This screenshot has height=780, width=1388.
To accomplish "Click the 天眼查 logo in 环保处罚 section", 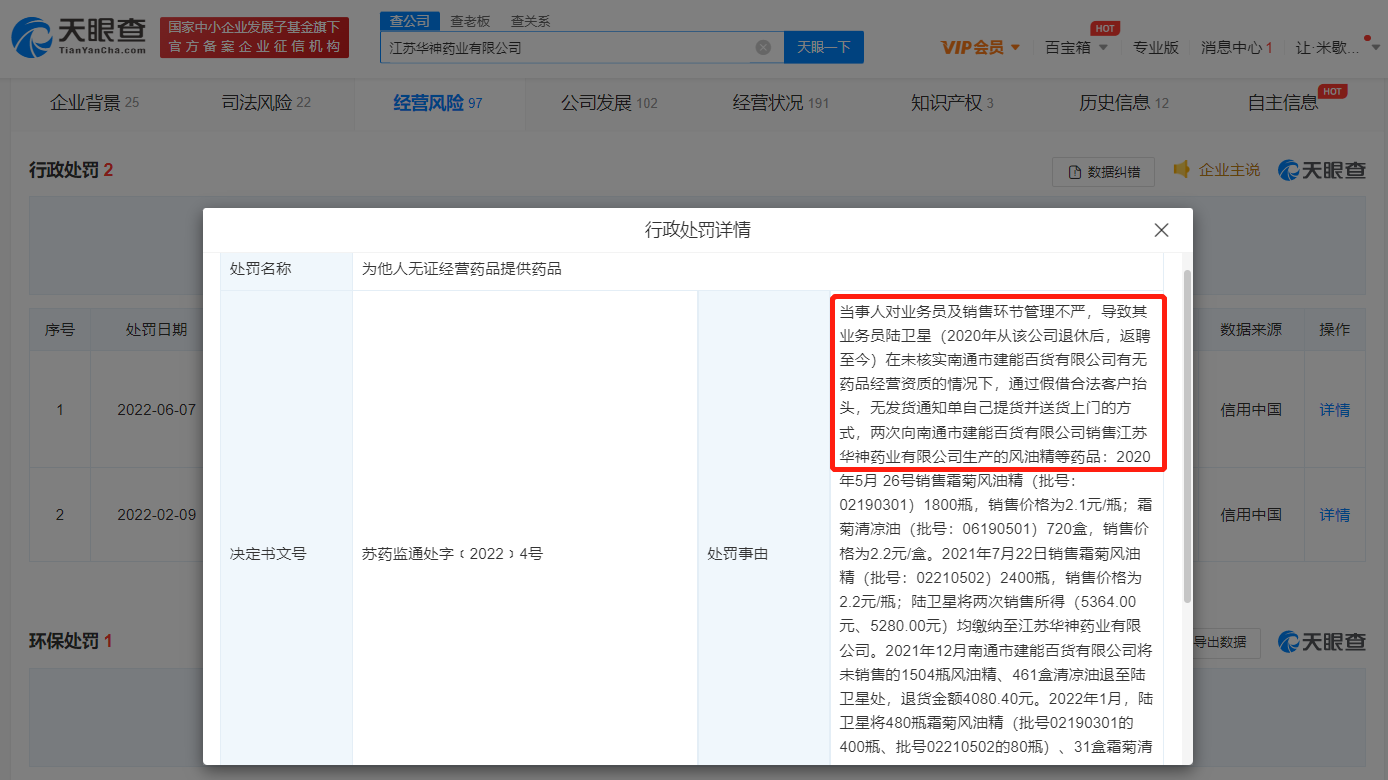I will click(x=1322, y=641).
